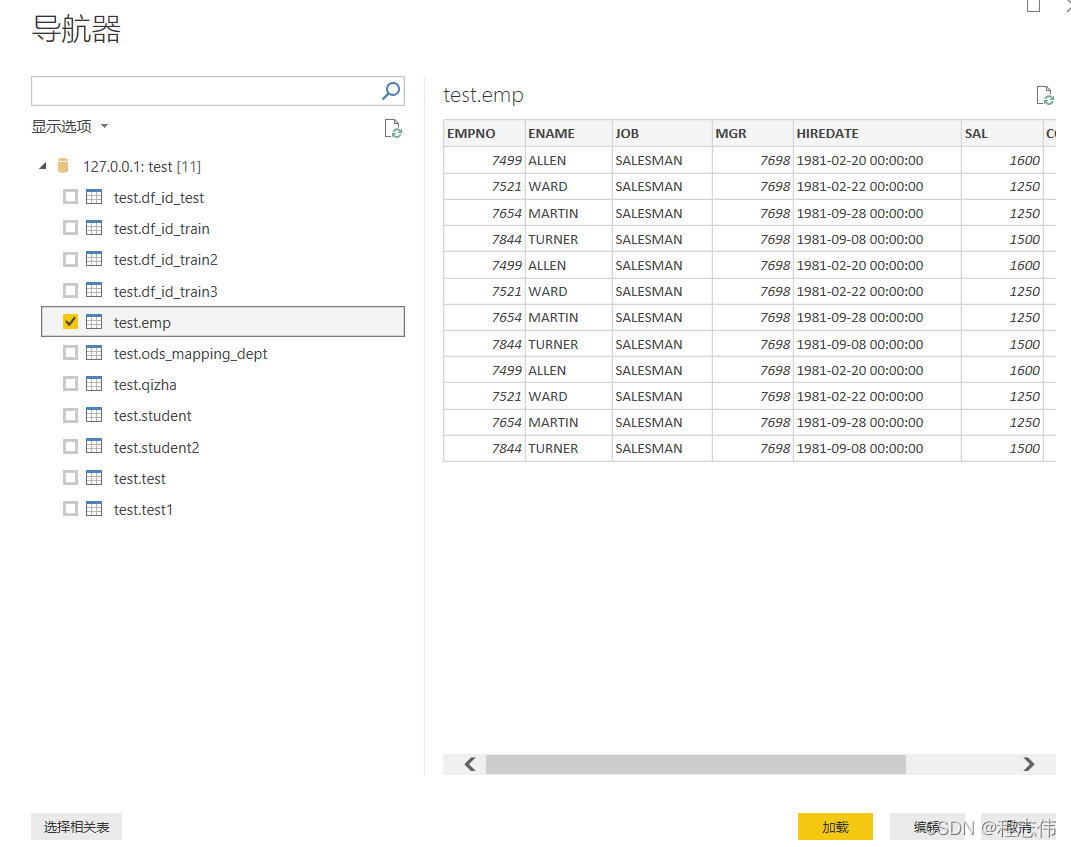Click table icon of test.df_id_train

[x=94, y=228]
